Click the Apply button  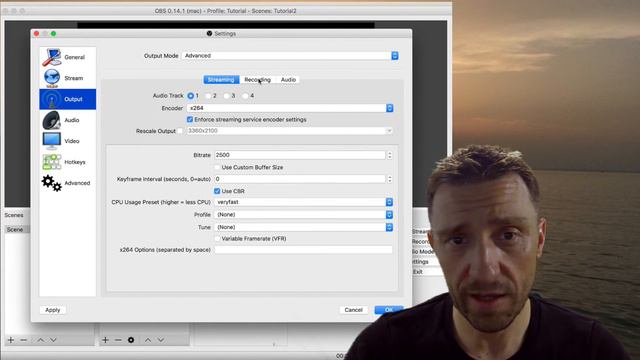coord(53,310)
